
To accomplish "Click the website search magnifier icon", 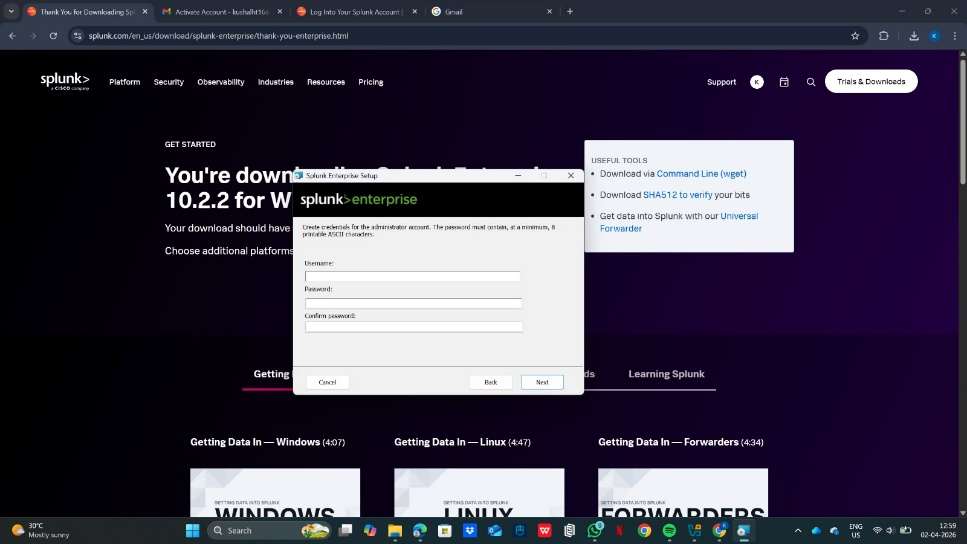I will [x=810, y=82].
